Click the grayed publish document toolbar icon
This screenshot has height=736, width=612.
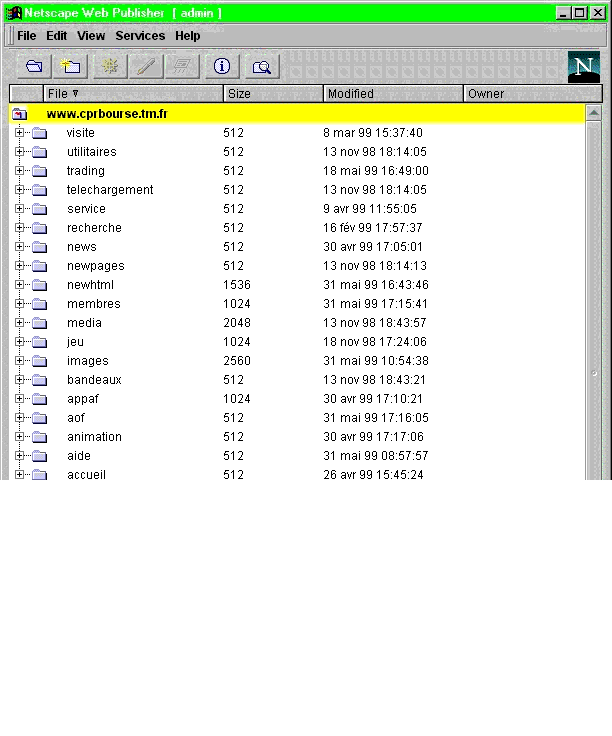(x=182, y=66)
